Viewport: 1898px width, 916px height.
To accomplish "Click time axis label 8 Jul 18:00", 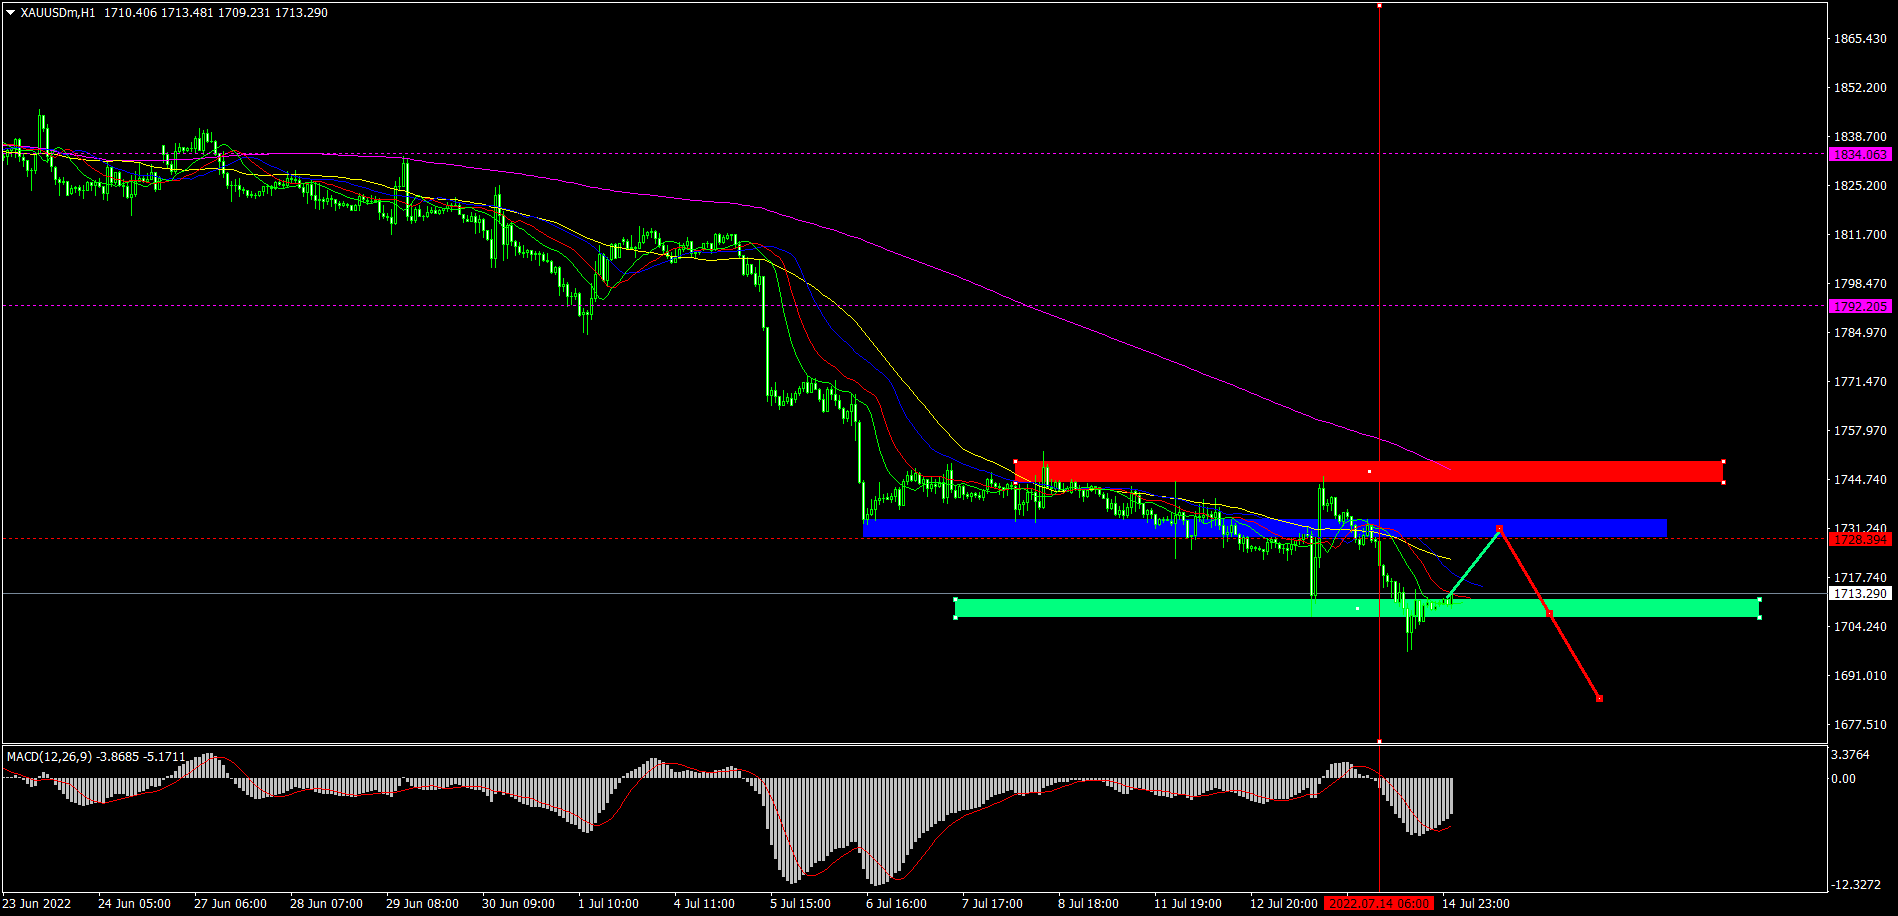I will 1088,904.
